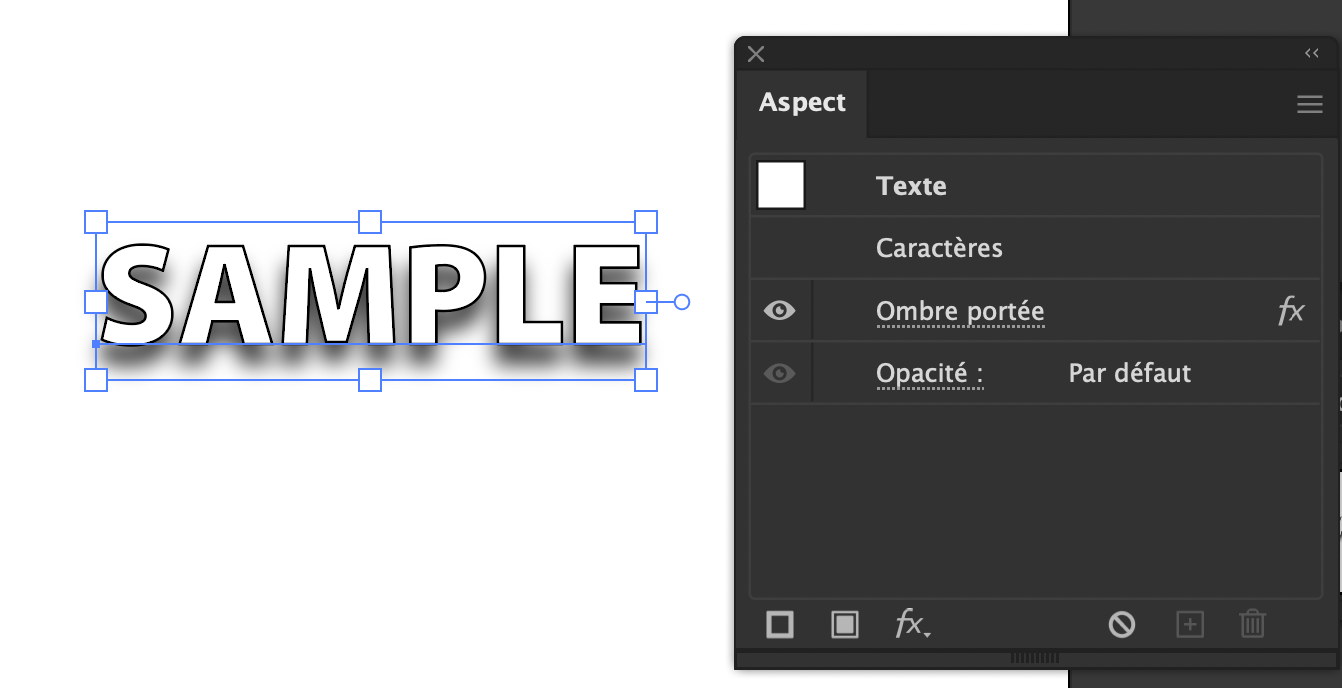Select the Add New Fill icon
Image resolution: width=1342 pixels, height=688 pixels.
844,624
